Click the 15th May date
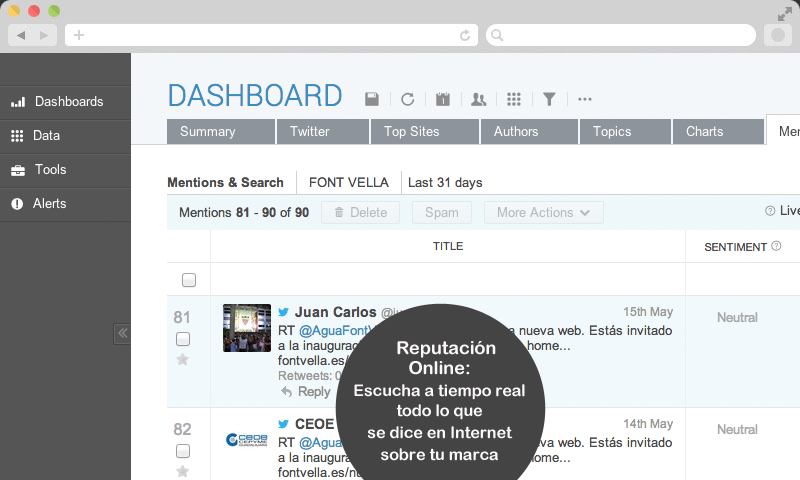The image size is (800, 480). click(x=648, y=312)
